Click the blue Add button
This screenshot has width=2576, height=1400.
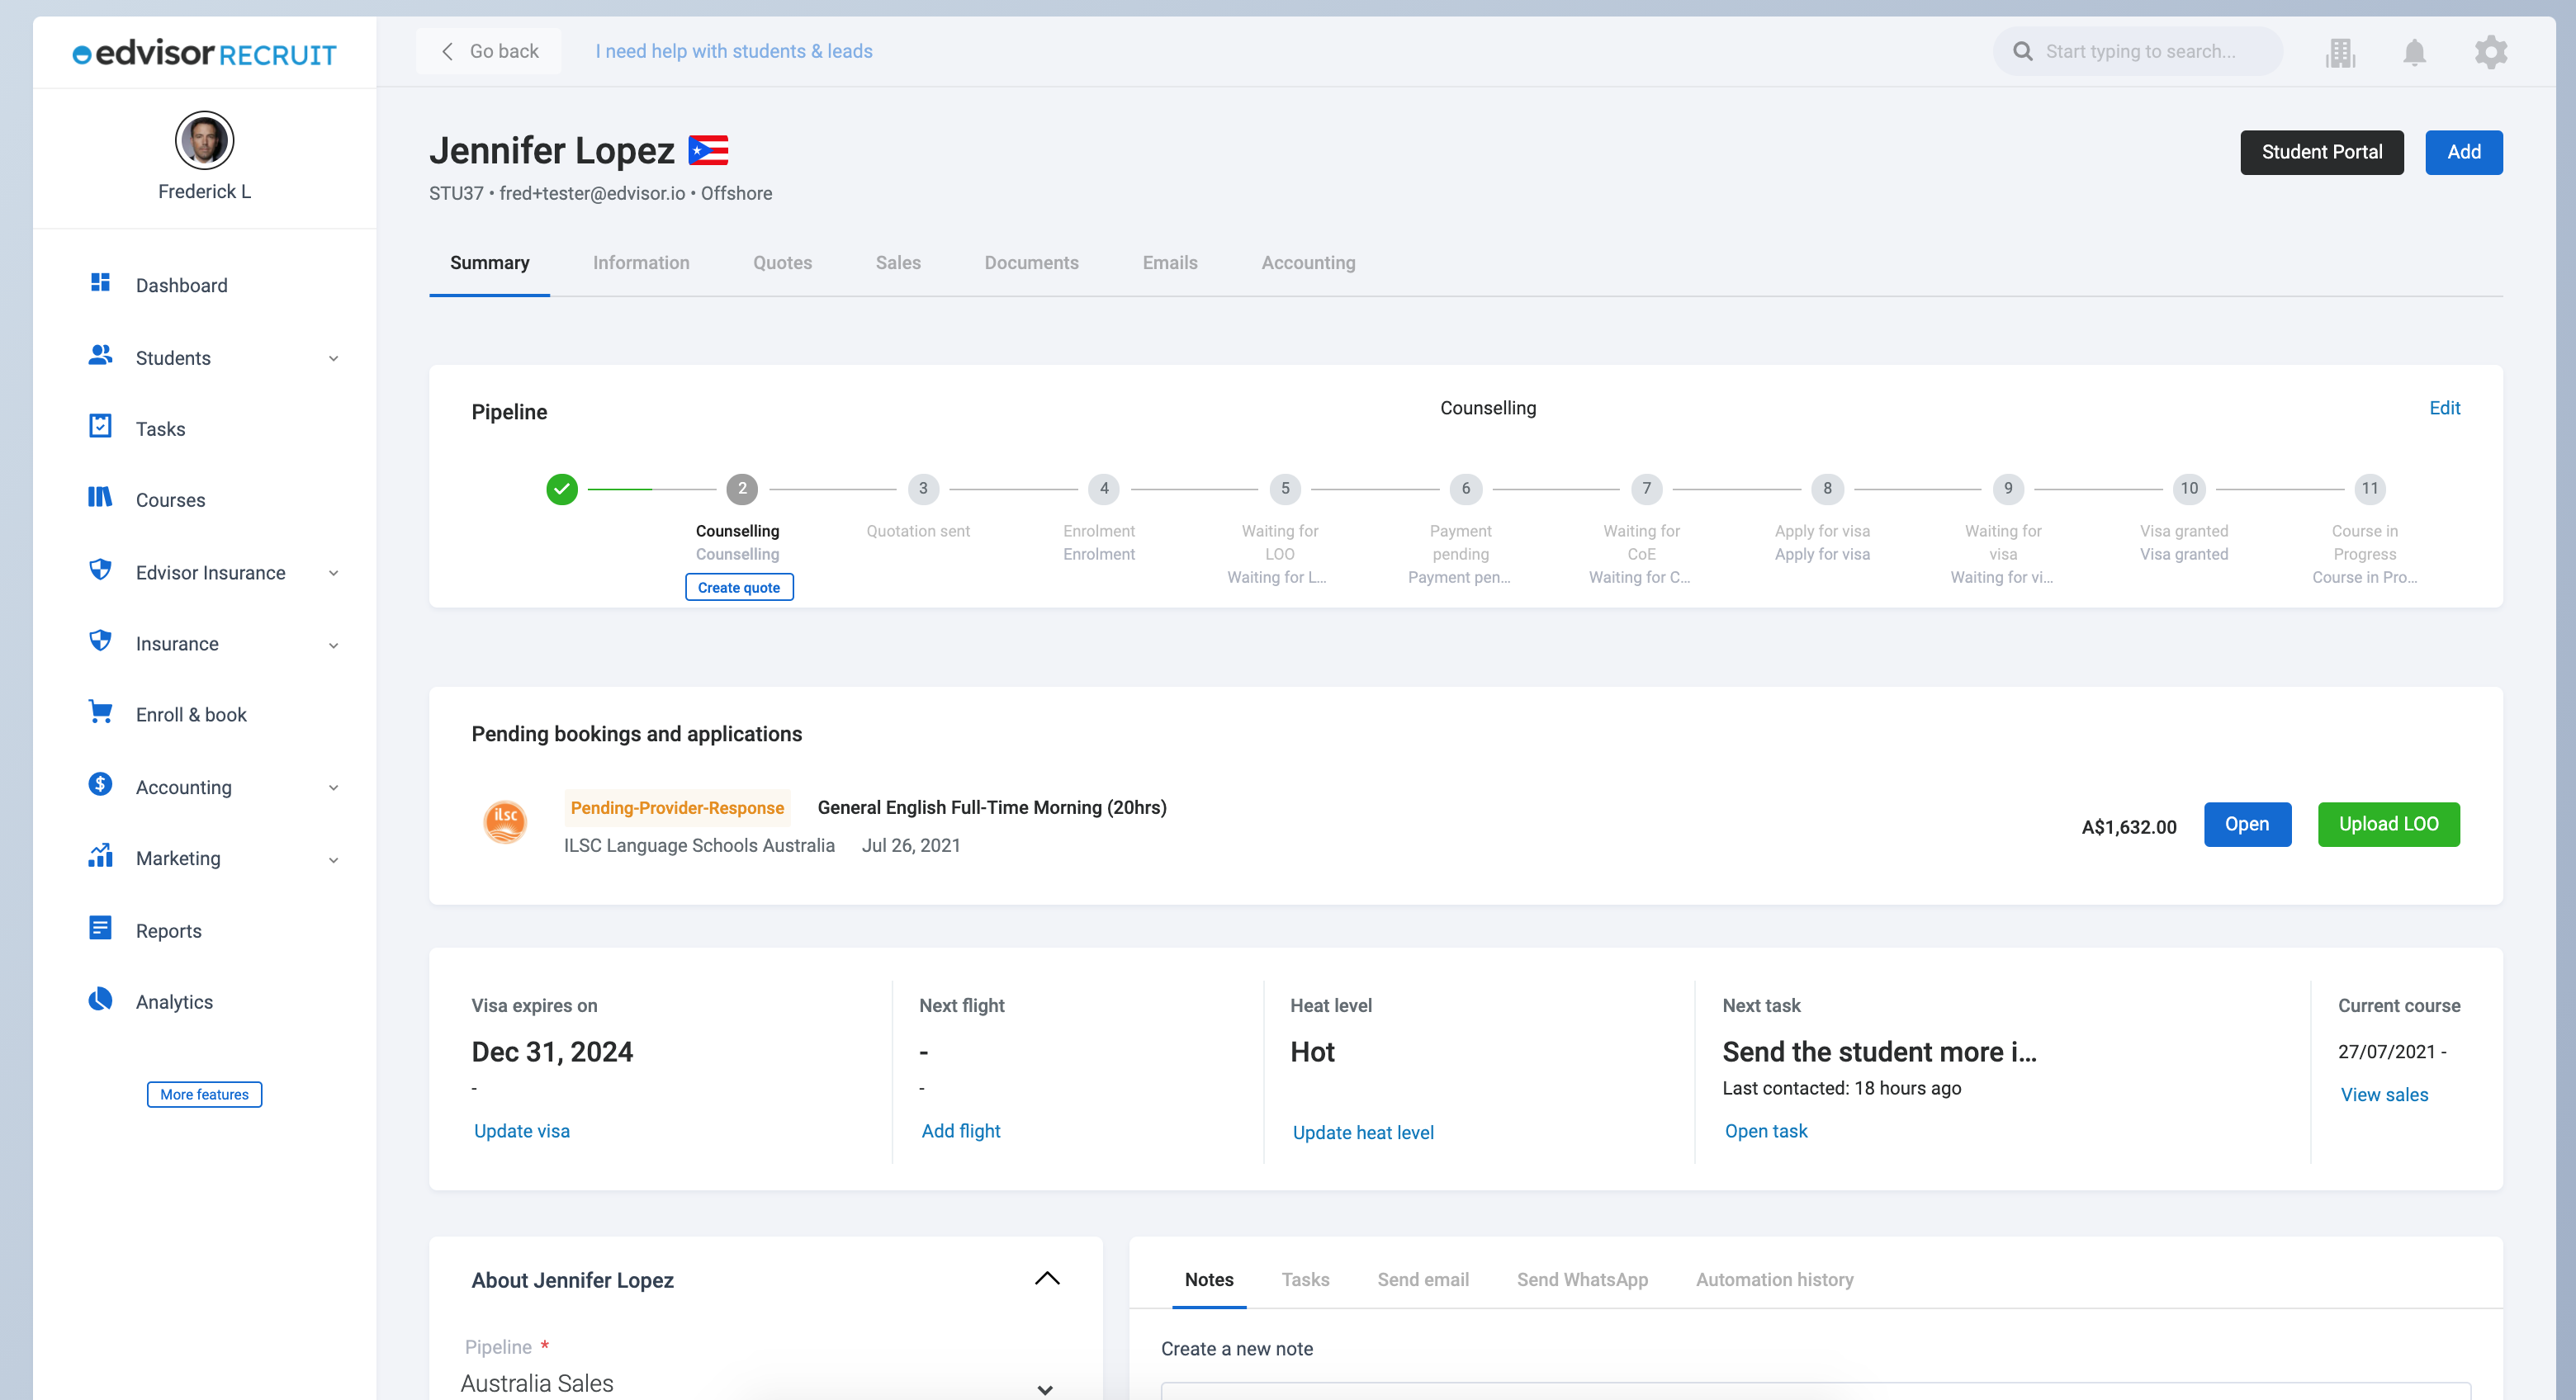2463,152
